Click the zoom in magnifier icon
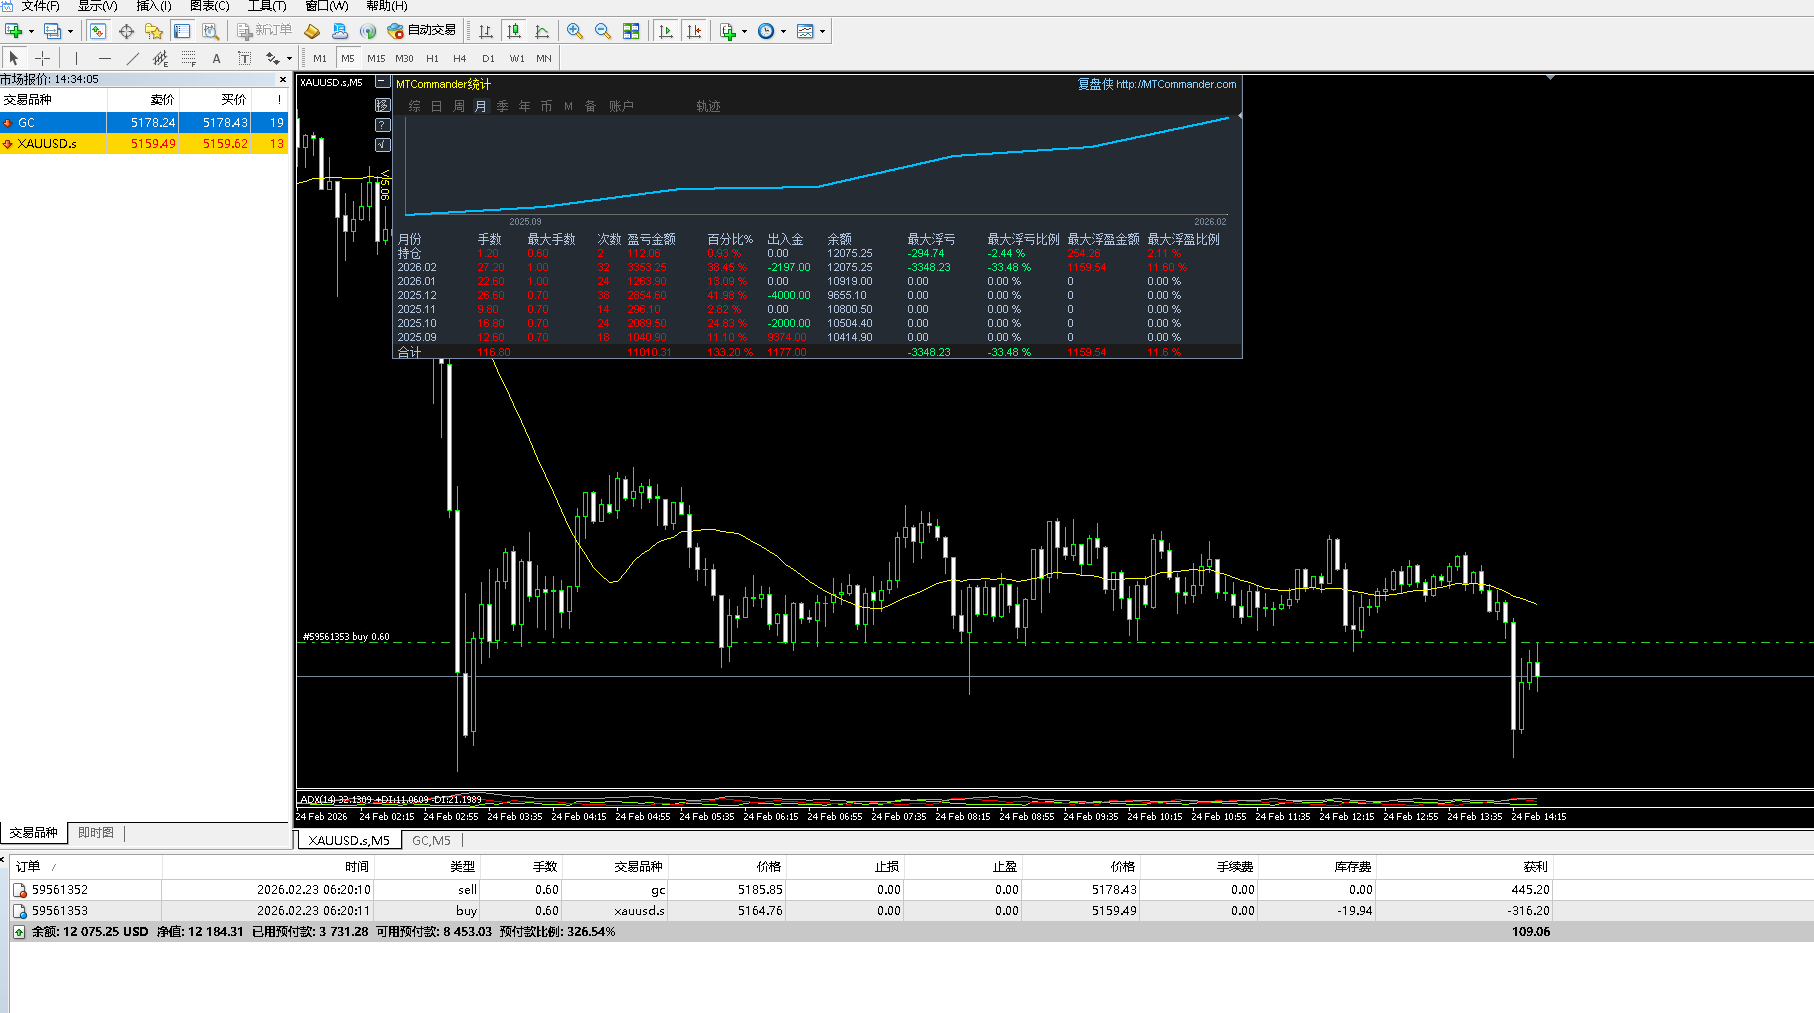 [x=575, y=31]
